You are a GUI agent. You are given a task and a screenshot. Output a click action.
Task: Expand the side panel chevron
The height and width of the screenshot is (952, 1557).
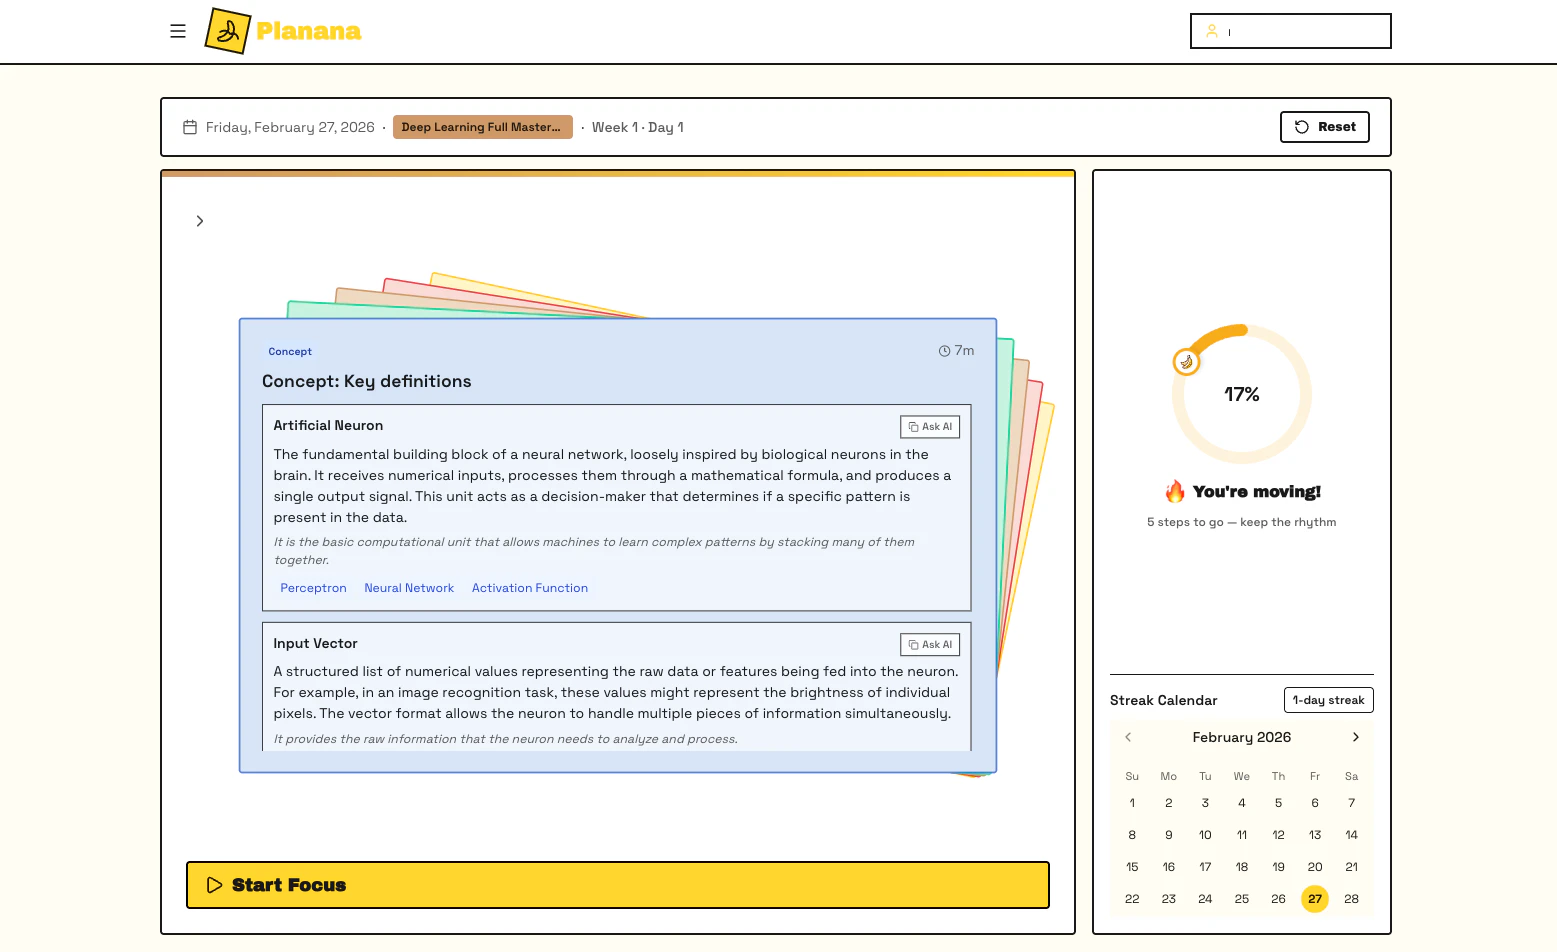pos(200,221)
